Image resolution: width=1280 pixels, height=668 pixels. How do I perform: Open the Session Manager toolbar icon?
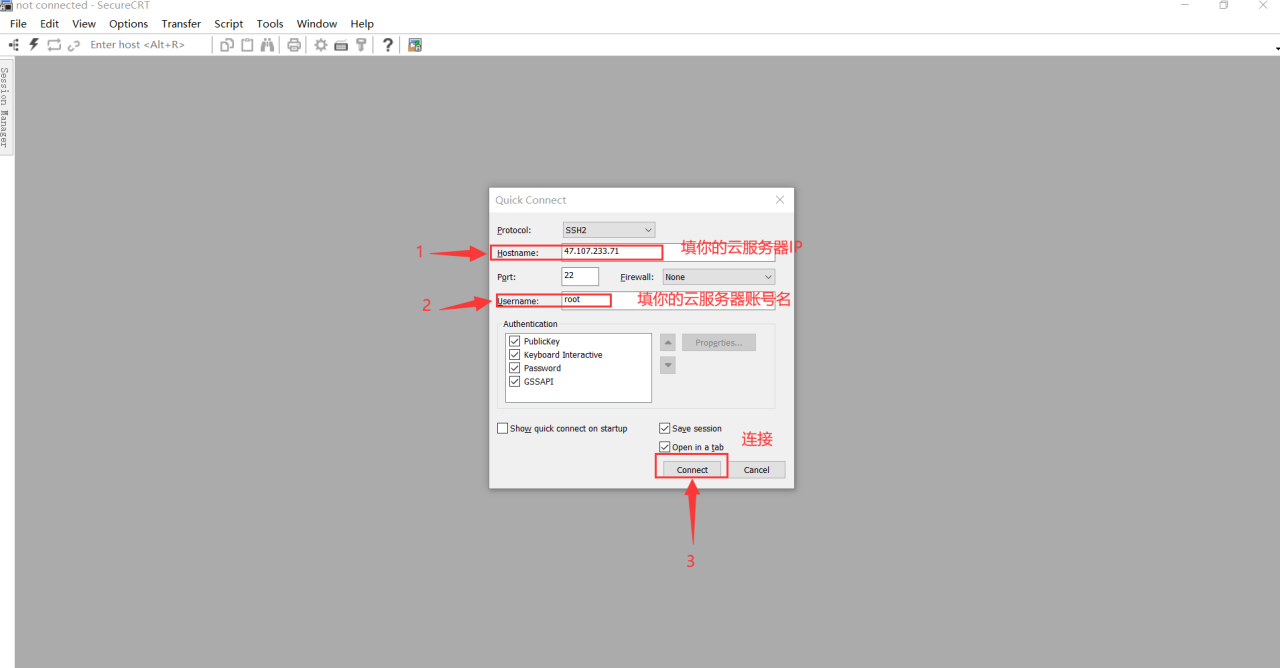[x=14, y=45]
